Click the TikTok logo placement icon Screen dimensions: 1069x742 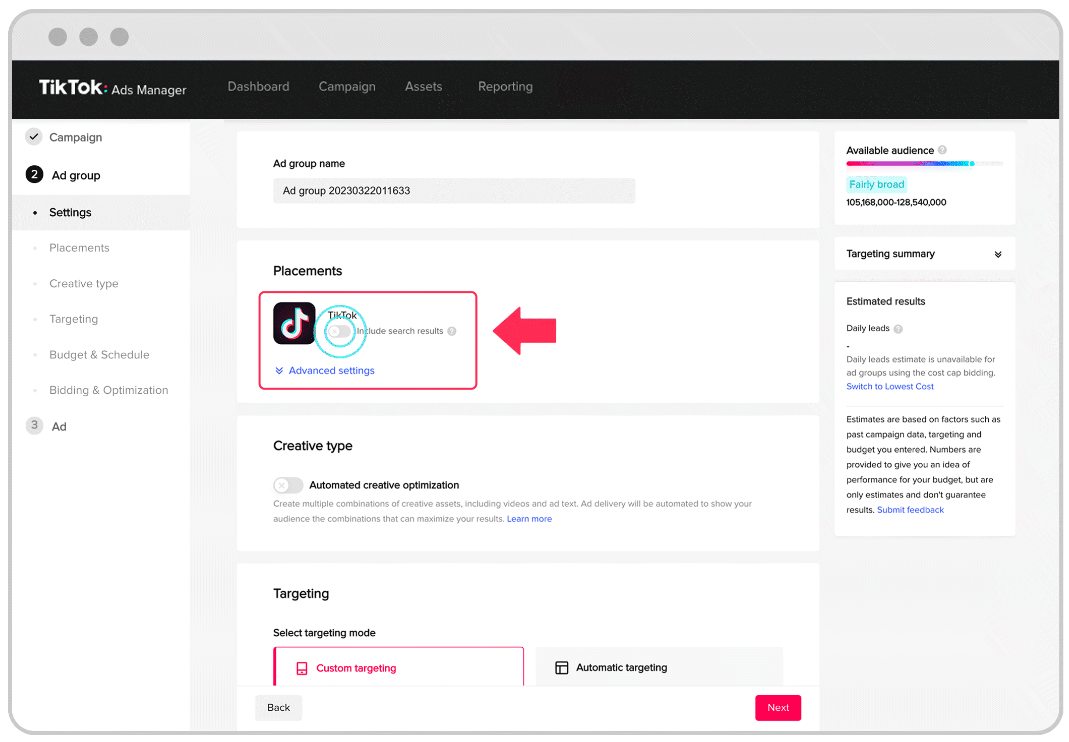[x=294, y=323]
